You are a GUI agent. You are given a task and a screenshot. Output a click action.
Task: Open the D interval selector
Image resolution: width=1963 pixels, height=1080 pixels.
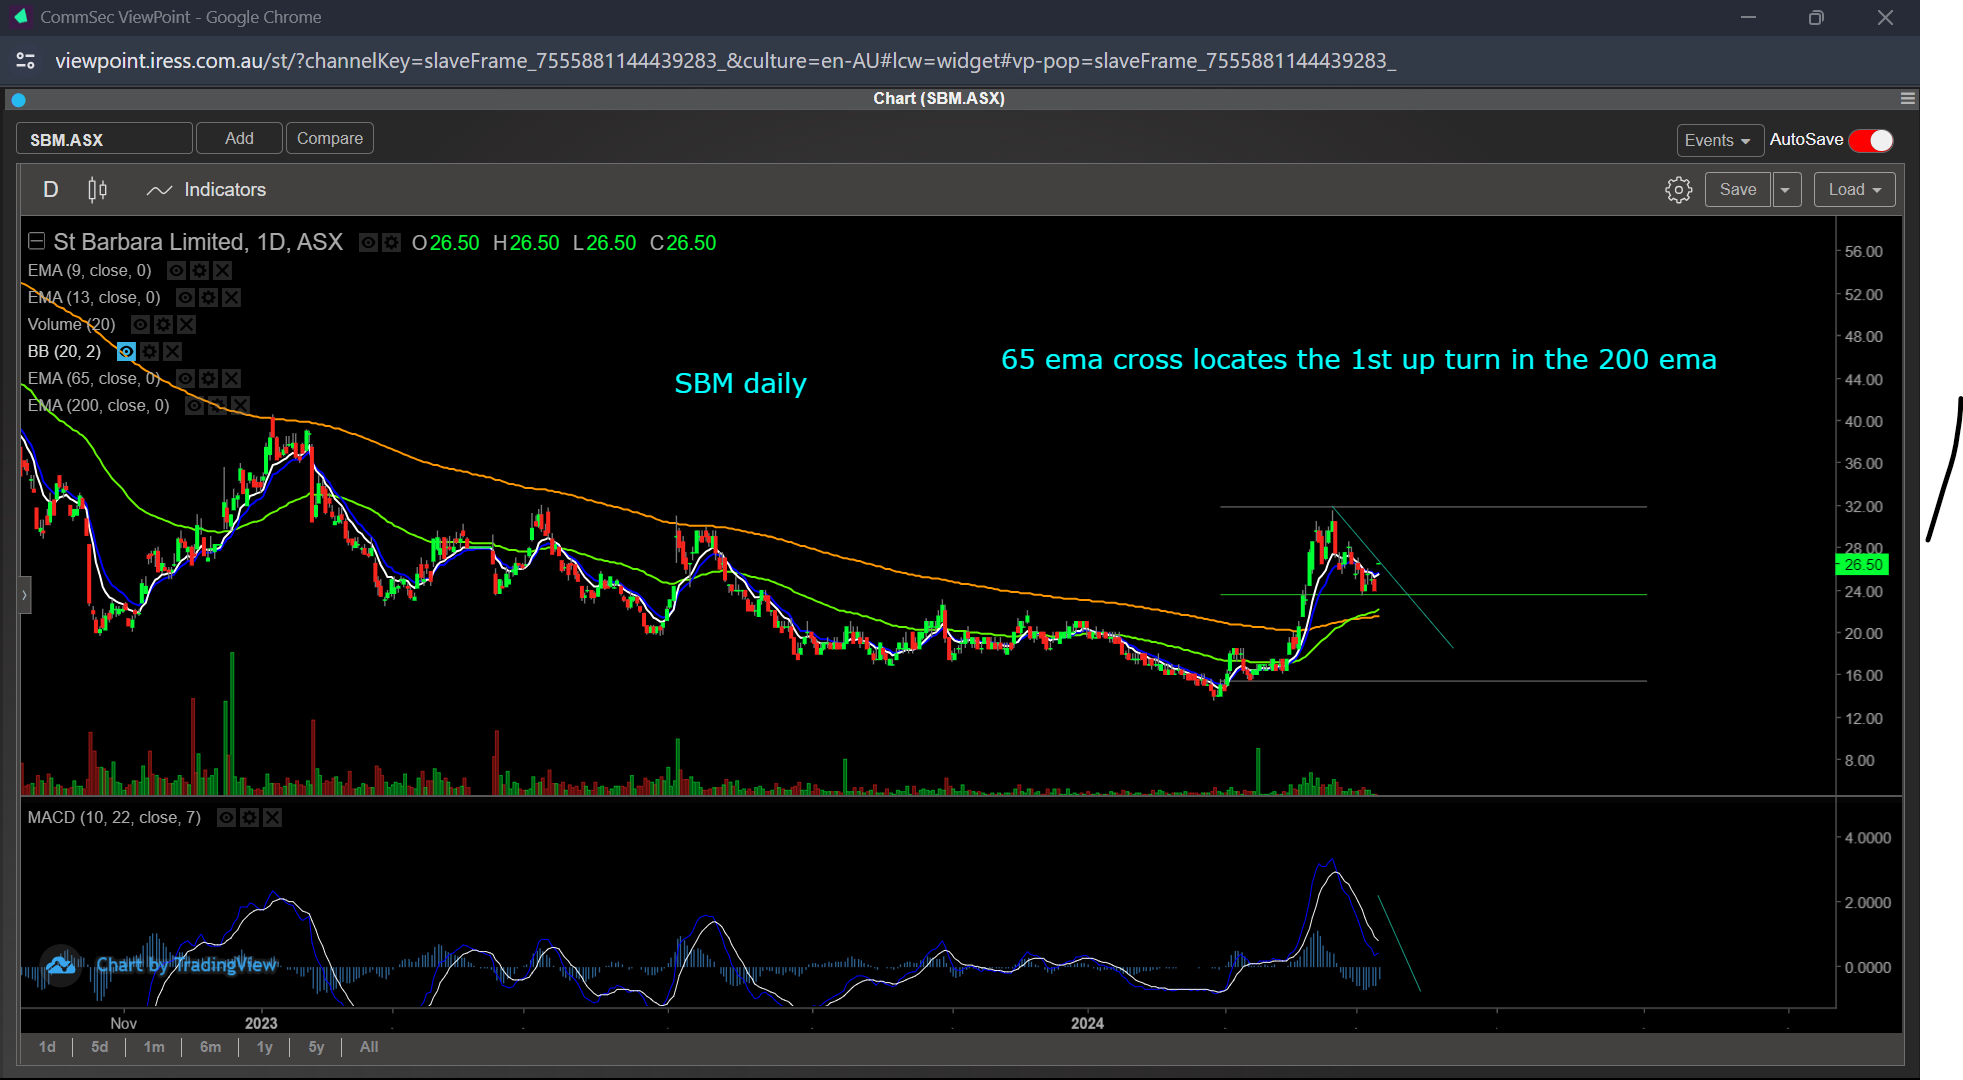coord(51,190)
